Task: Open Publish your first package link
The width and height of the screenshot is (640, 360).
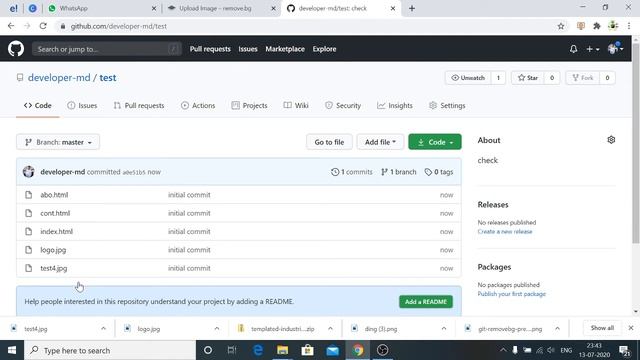Action: [511, 294]
